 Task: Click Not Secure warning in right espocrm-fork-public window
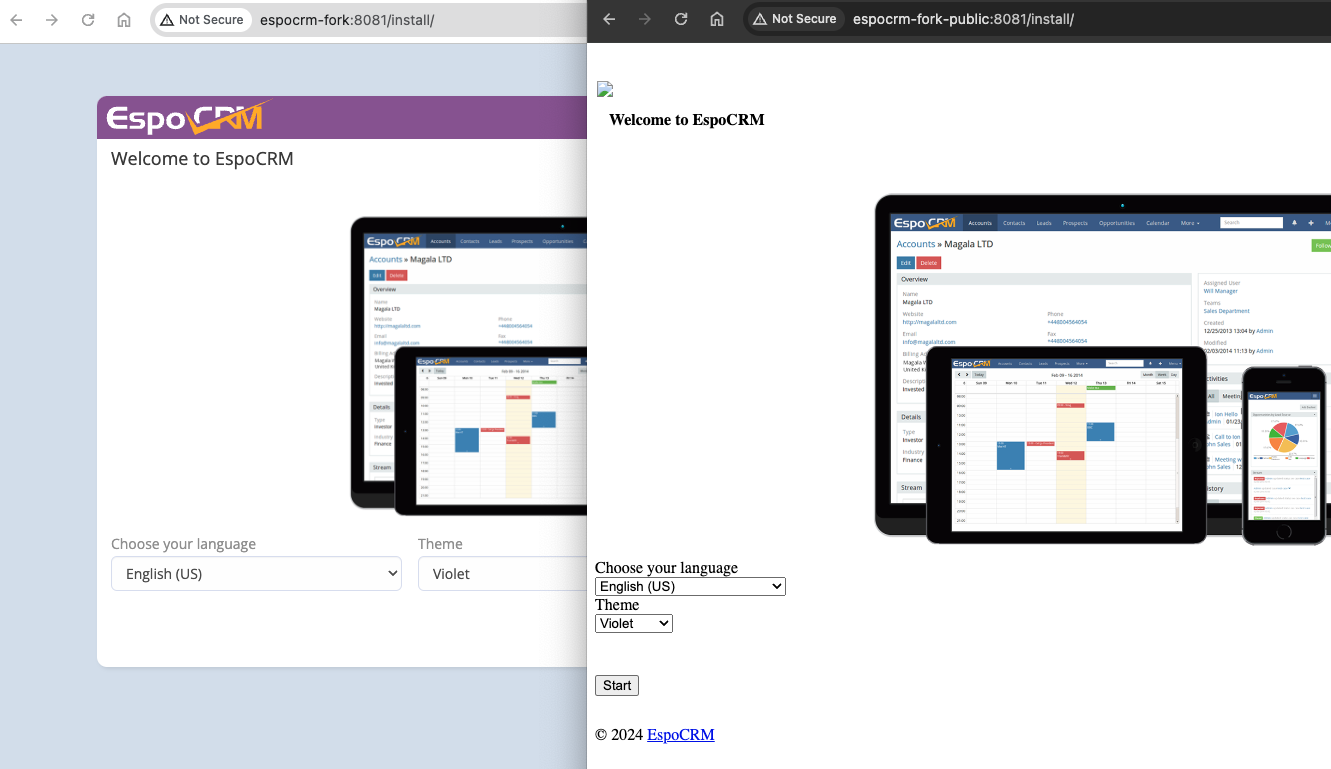(796, 19)
